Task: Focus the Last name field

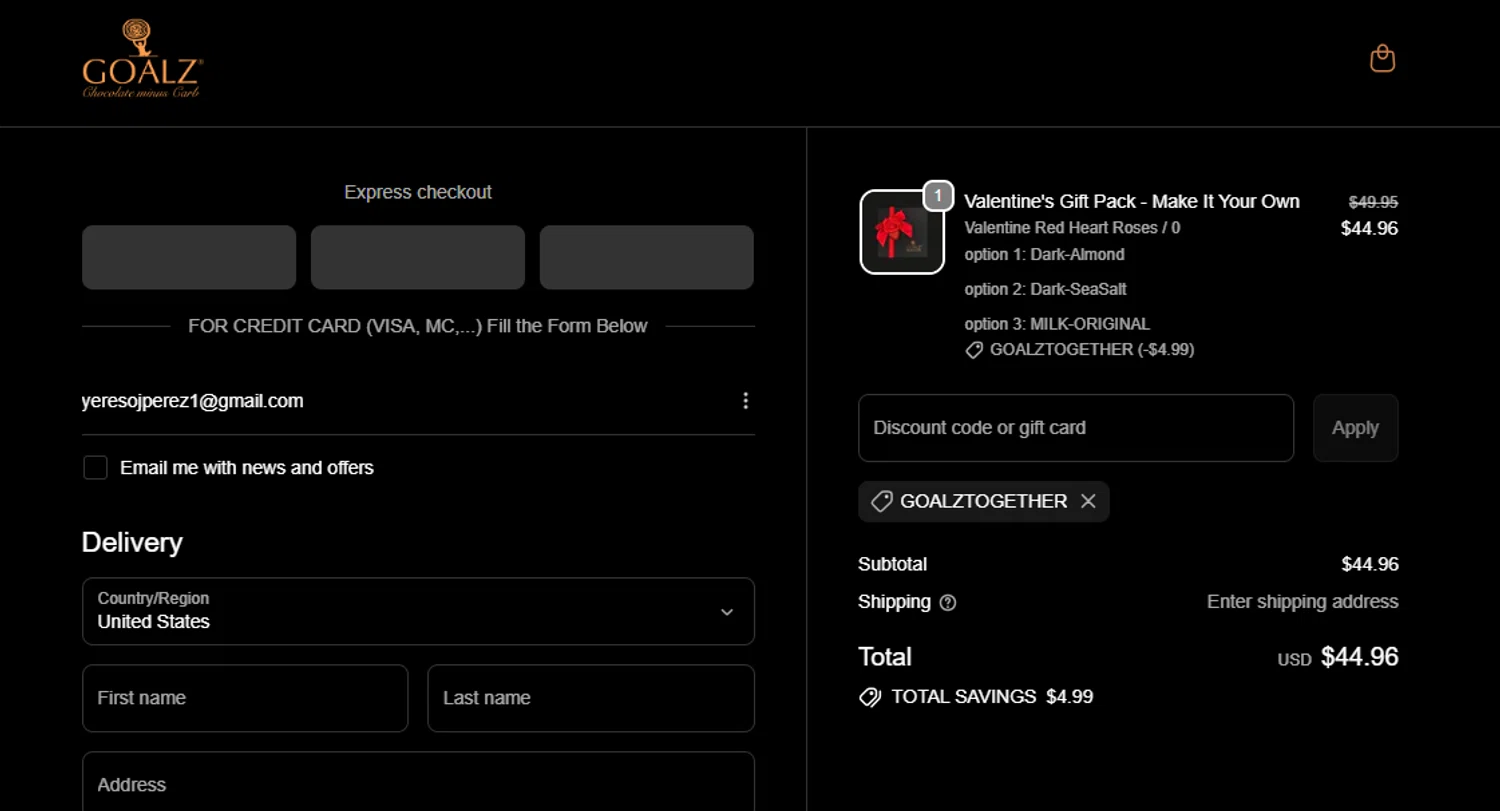Action: coord(591,698)
